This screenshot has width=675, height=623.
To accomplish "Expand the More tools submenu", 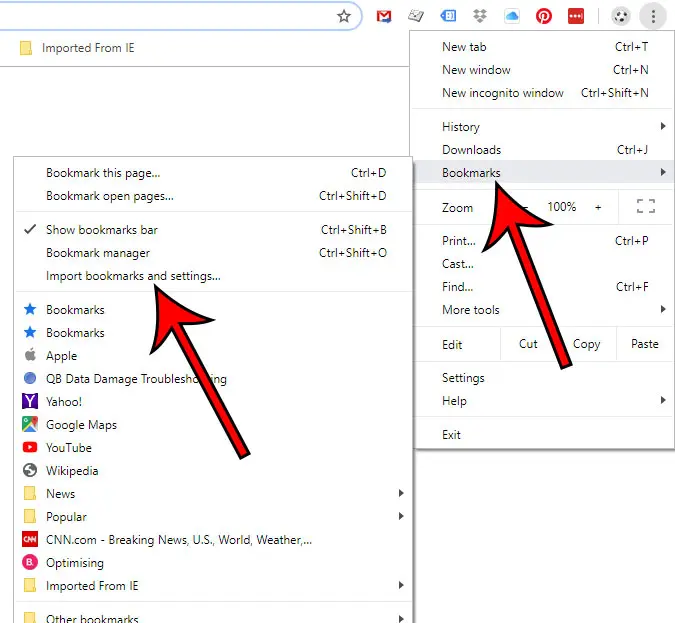I will click(x=470, y=310).
